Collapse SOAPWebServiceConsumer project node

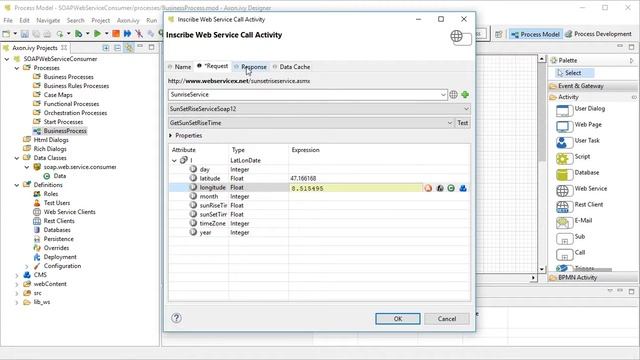coord(7,59)
